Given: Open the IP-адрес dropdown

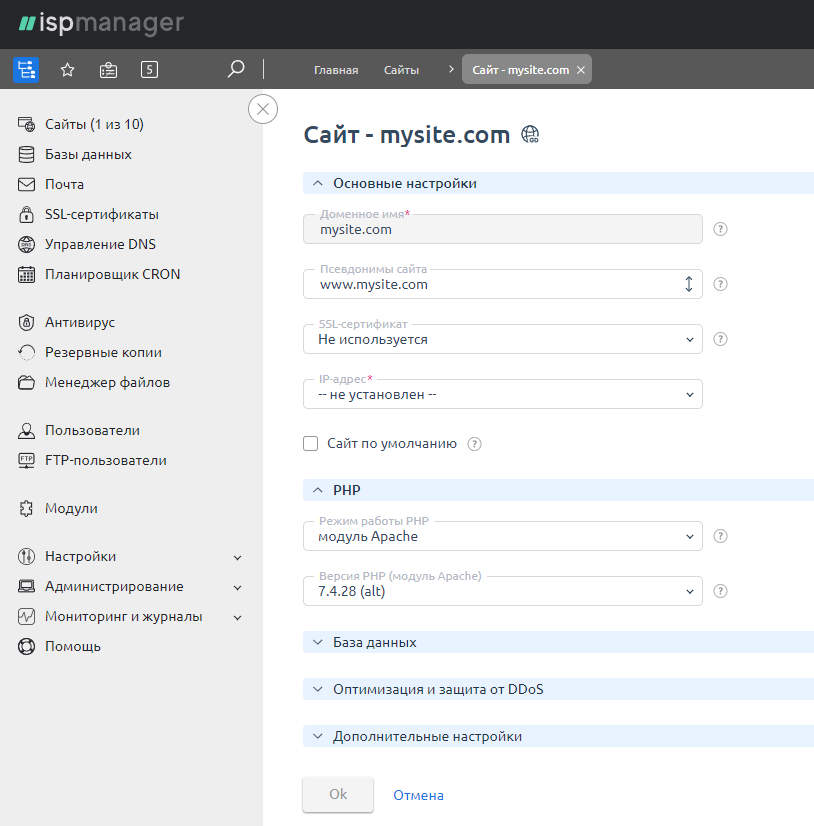Looking at the screenshot, I should click(x=502, y=394).
